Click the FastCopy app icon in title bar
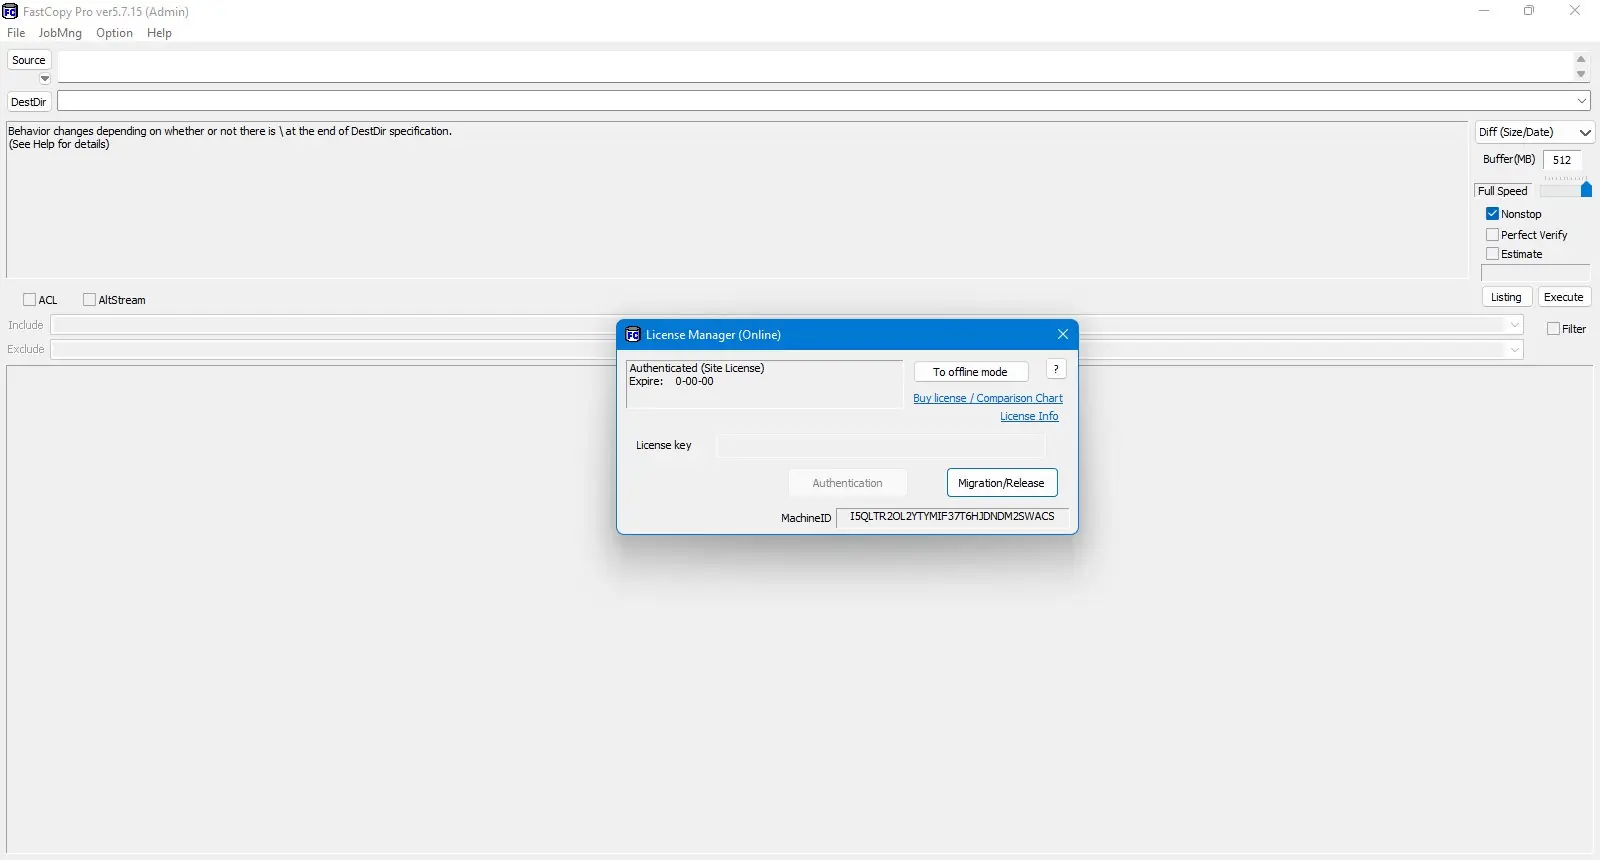This screenshot has height=860, width=1600. 10,11
